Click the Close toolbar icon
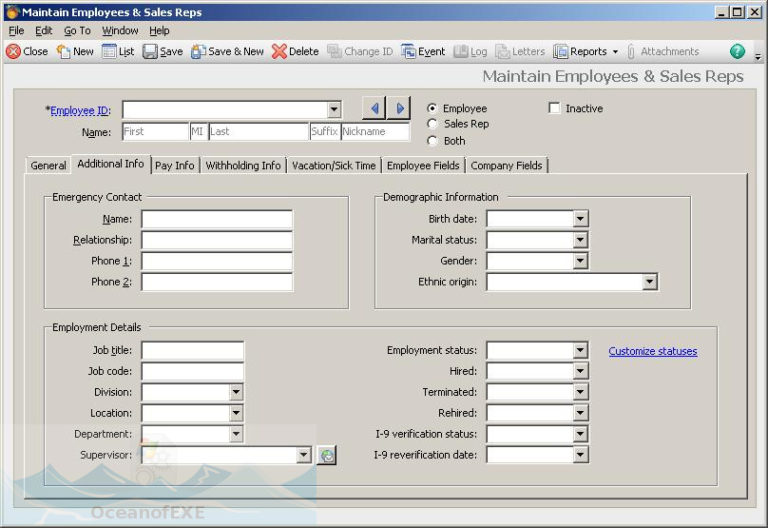The image size is (768, 528). click(14, 51)
